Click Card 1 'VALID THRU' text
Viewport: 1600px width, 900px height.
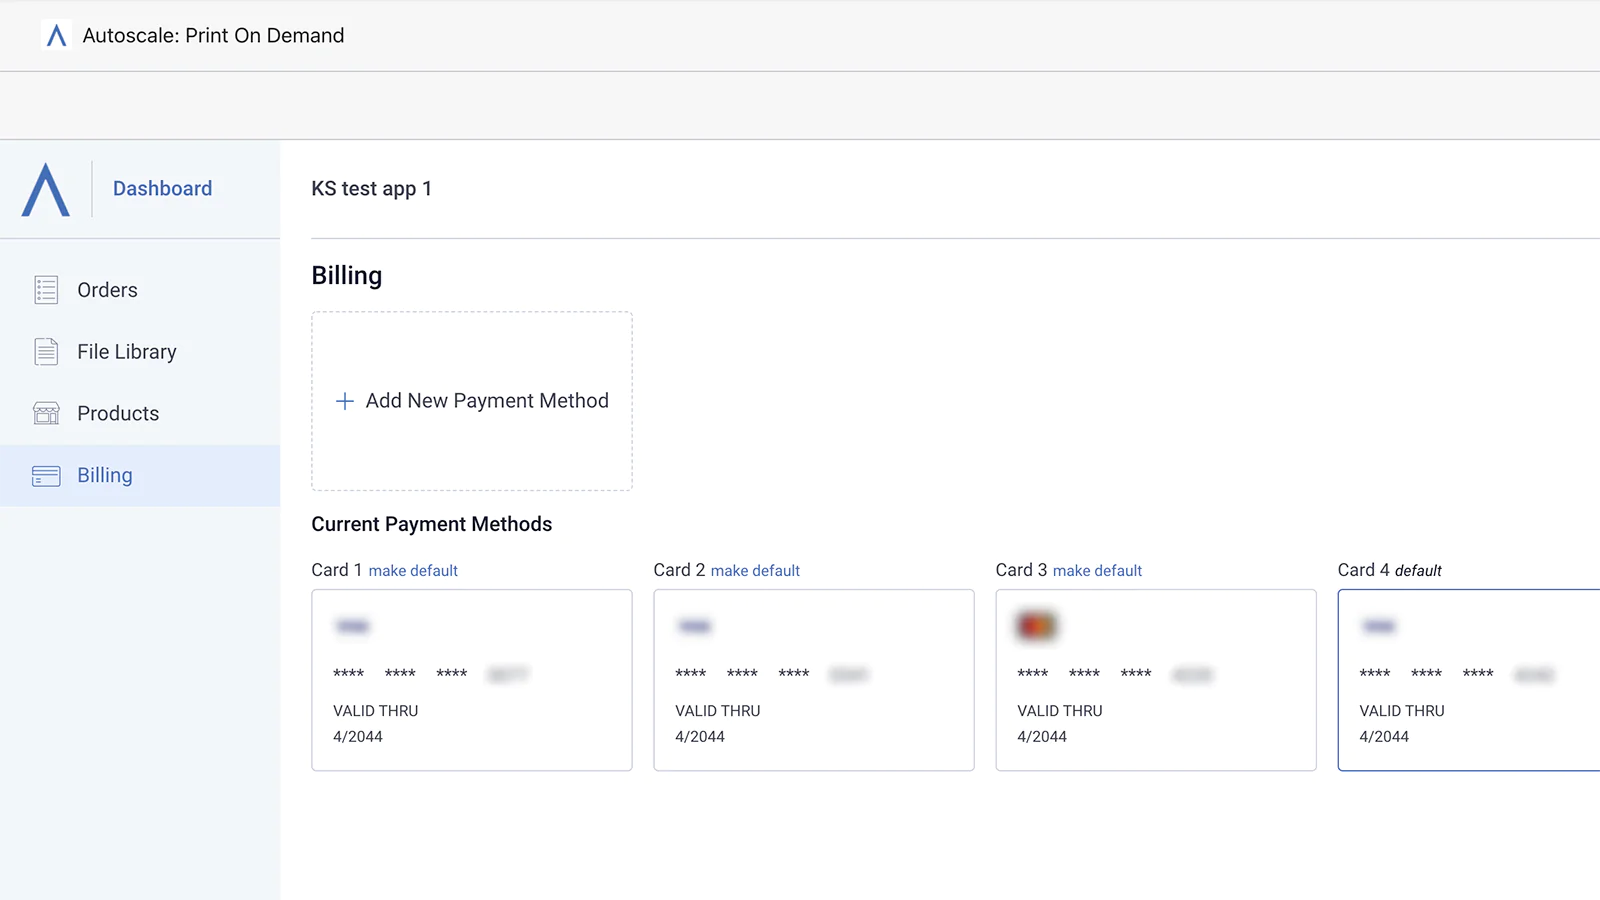click(376, 711)
